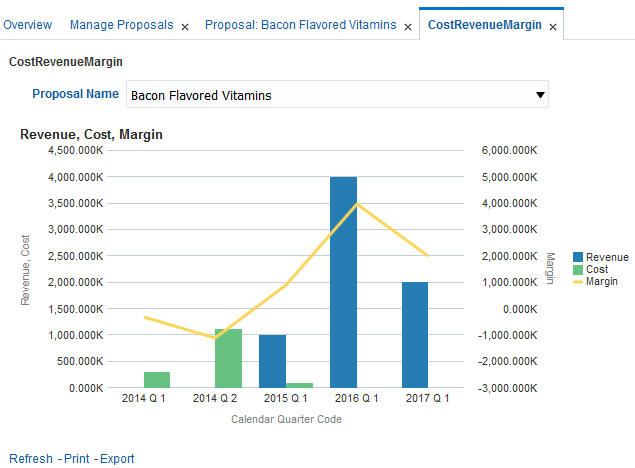Click the Print link

[77, 459]
